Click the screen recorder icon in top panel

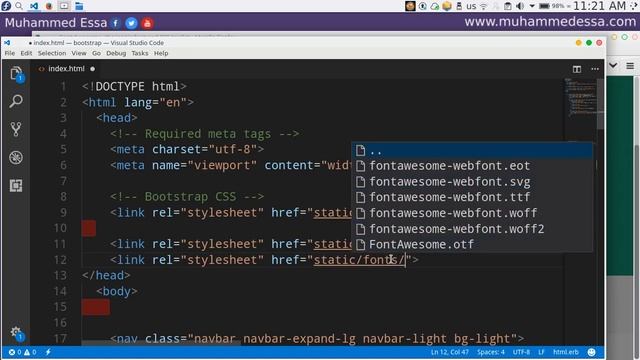click(64, 6)
